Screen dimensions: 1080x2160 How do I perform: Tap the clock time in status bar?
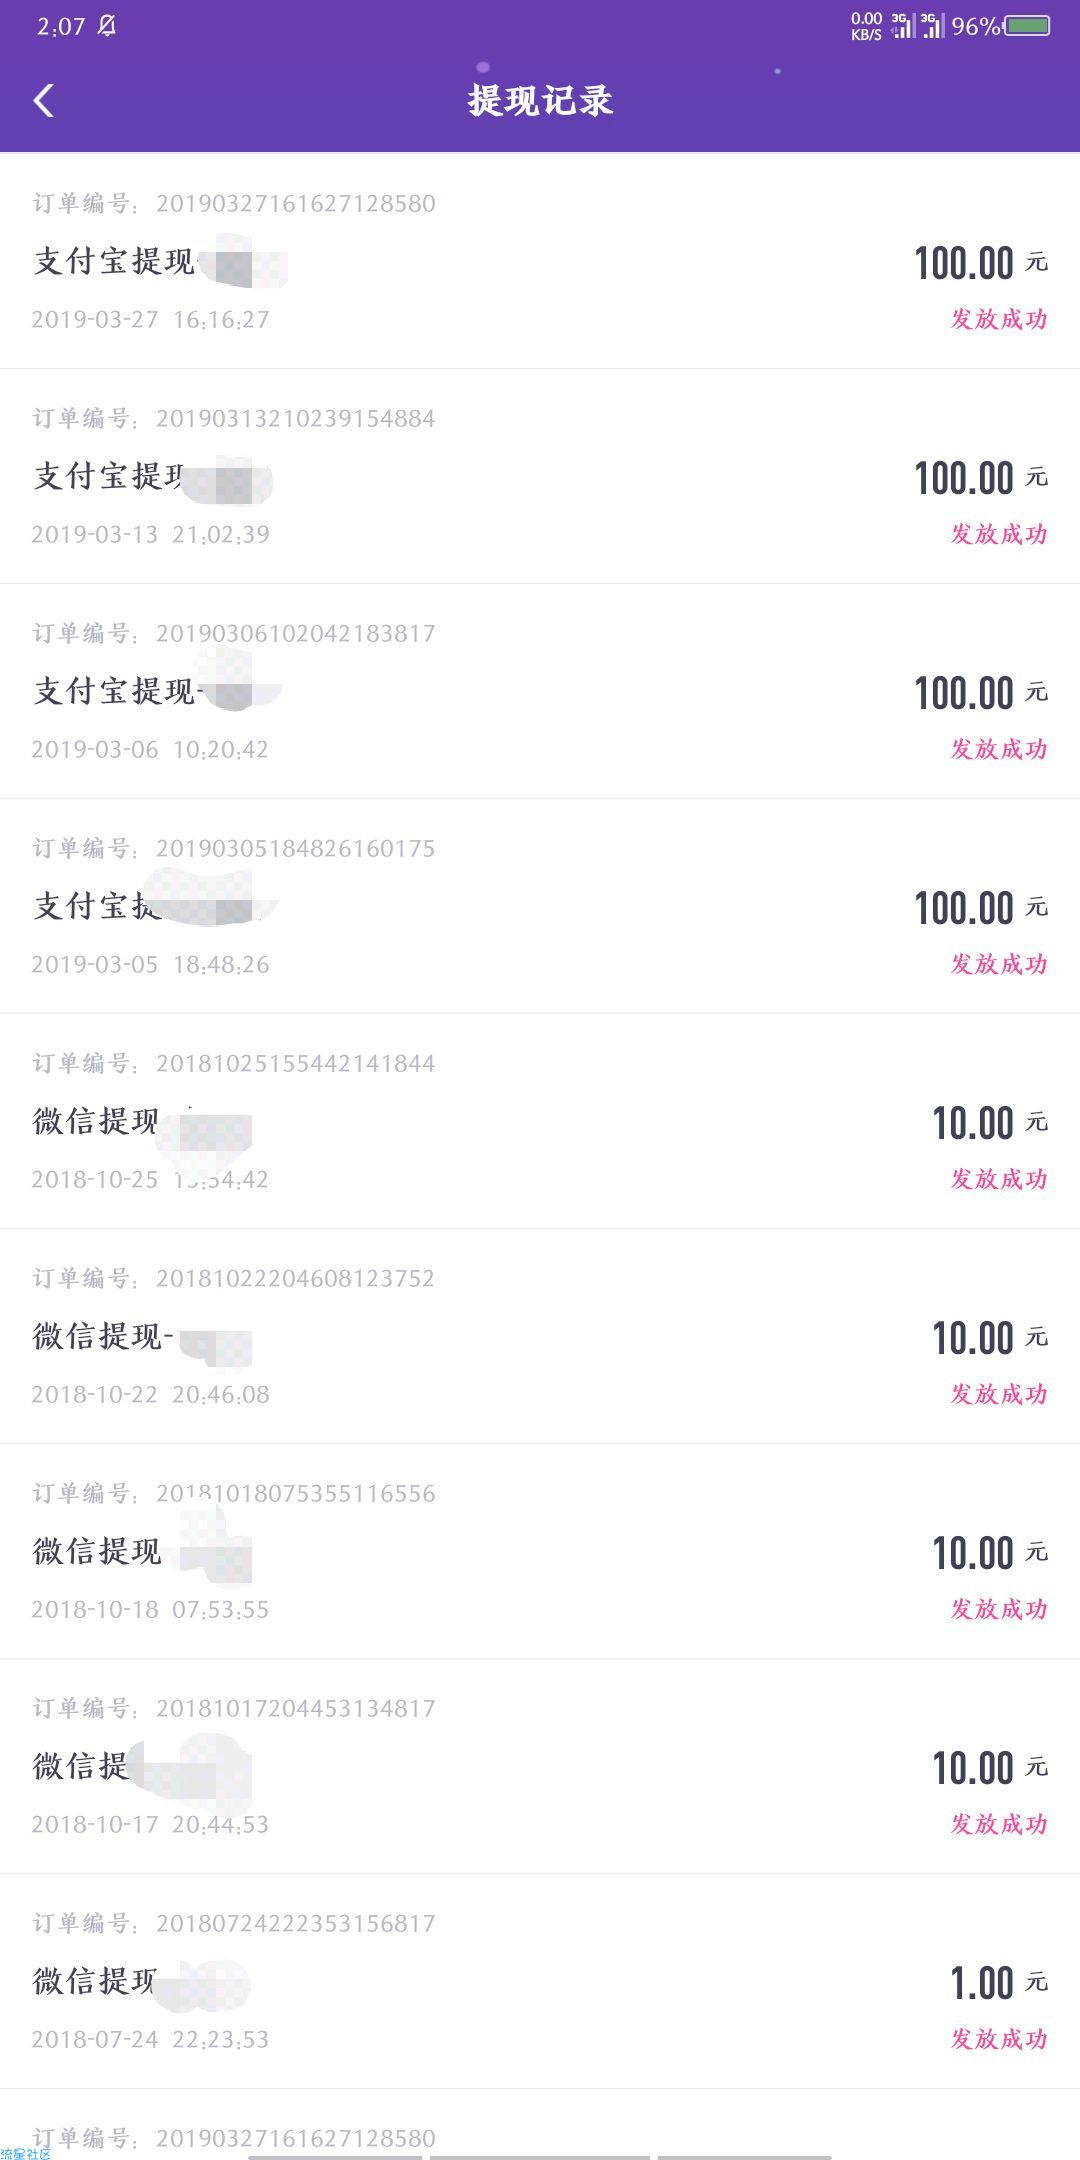click(x=61, y=26)
